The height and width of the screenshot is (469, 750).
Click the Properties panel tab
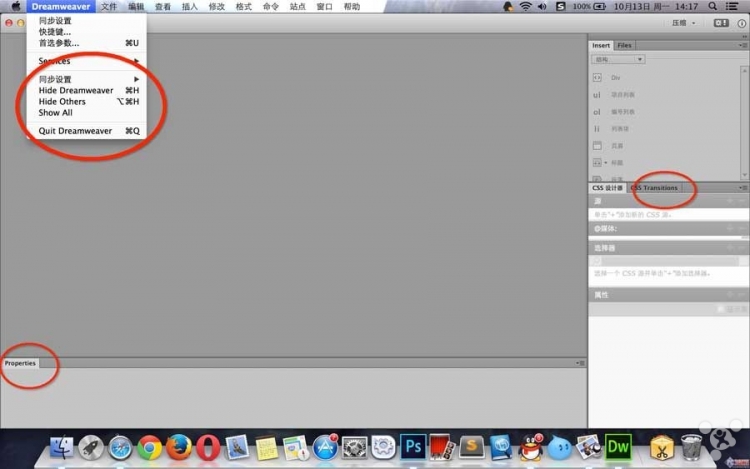click(x=20, y=363)
